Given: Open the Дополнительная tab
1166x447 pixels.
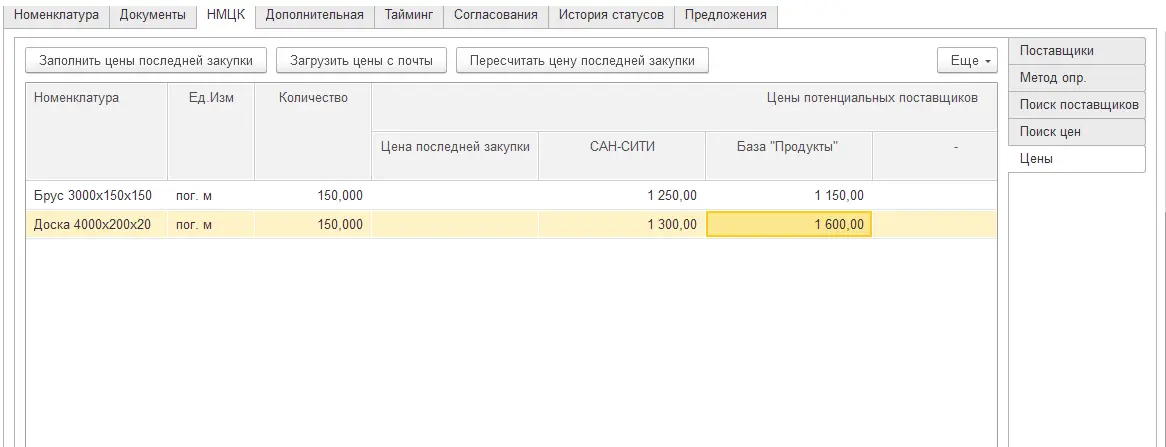Looking at the screenshot, I should pos(315,15).
